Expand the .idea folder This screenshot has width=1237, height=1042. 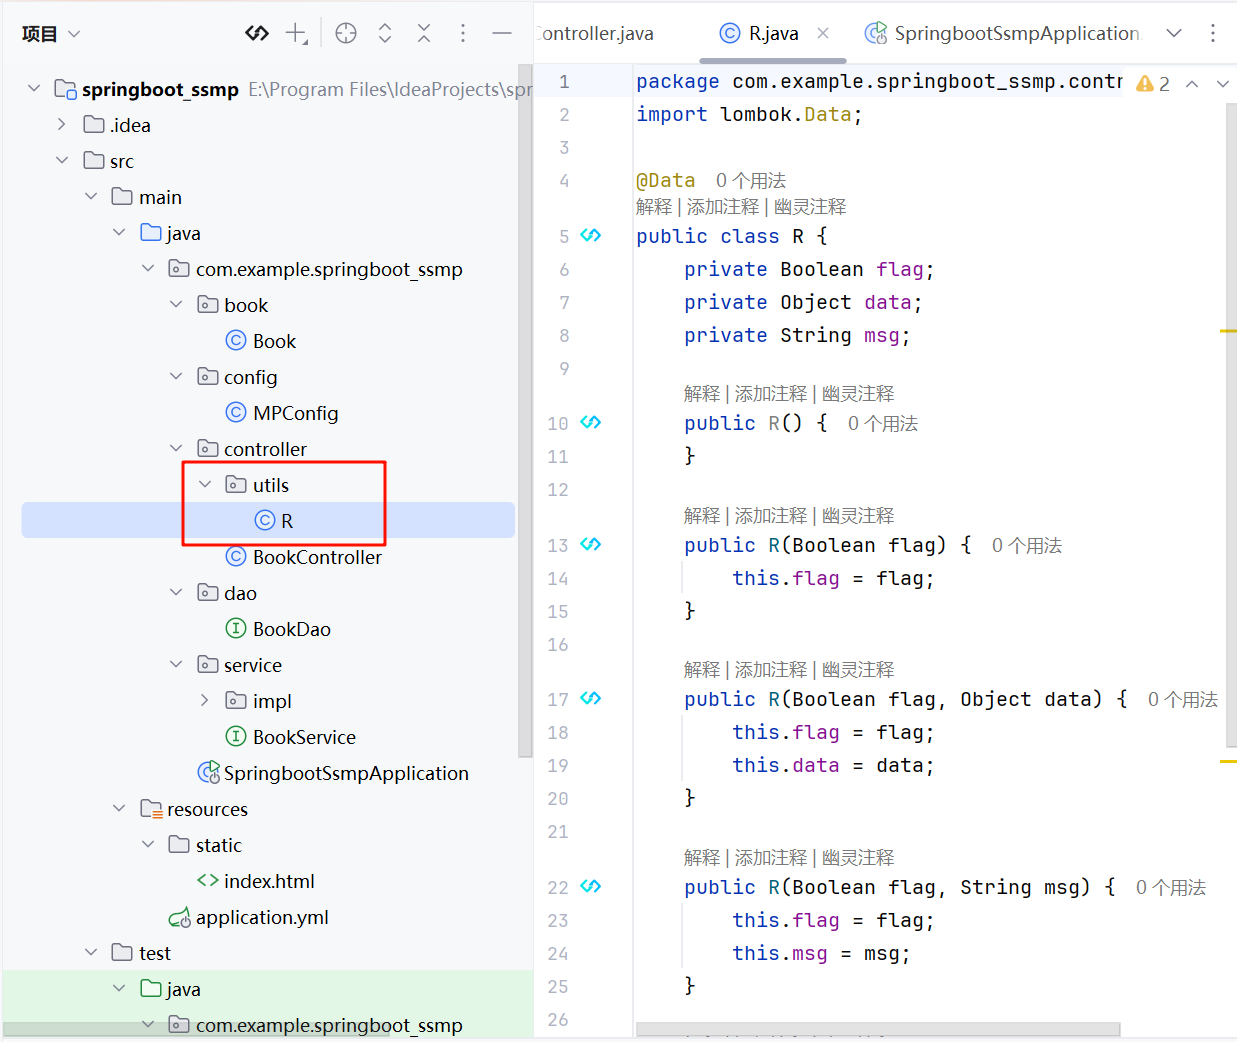tap(62, 125)
